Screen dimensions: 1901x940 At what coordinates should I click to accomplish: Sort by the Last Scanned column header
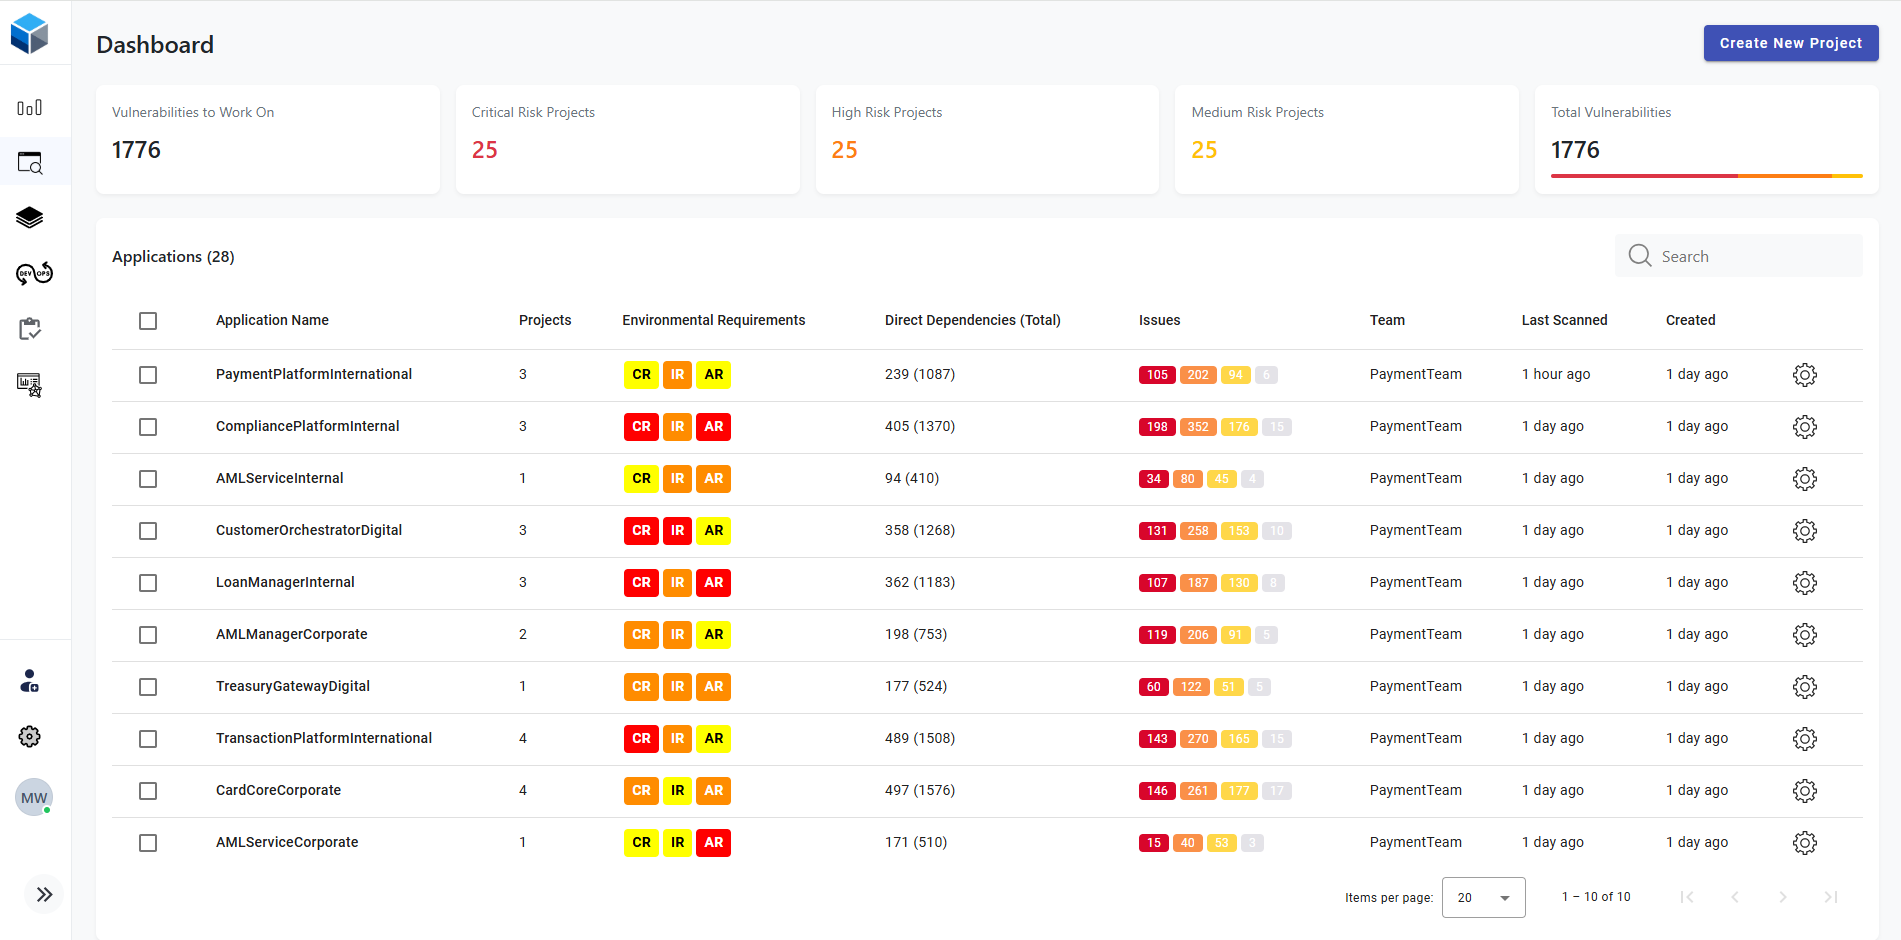[x=1564, y=320]
